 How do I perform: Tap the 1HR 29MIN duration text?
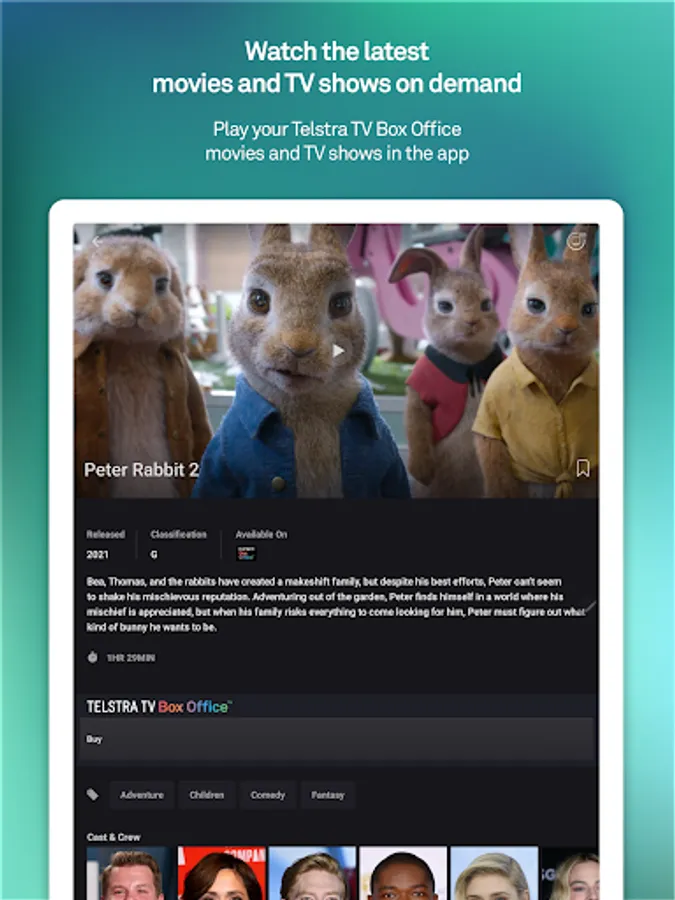tap(131, 658)
